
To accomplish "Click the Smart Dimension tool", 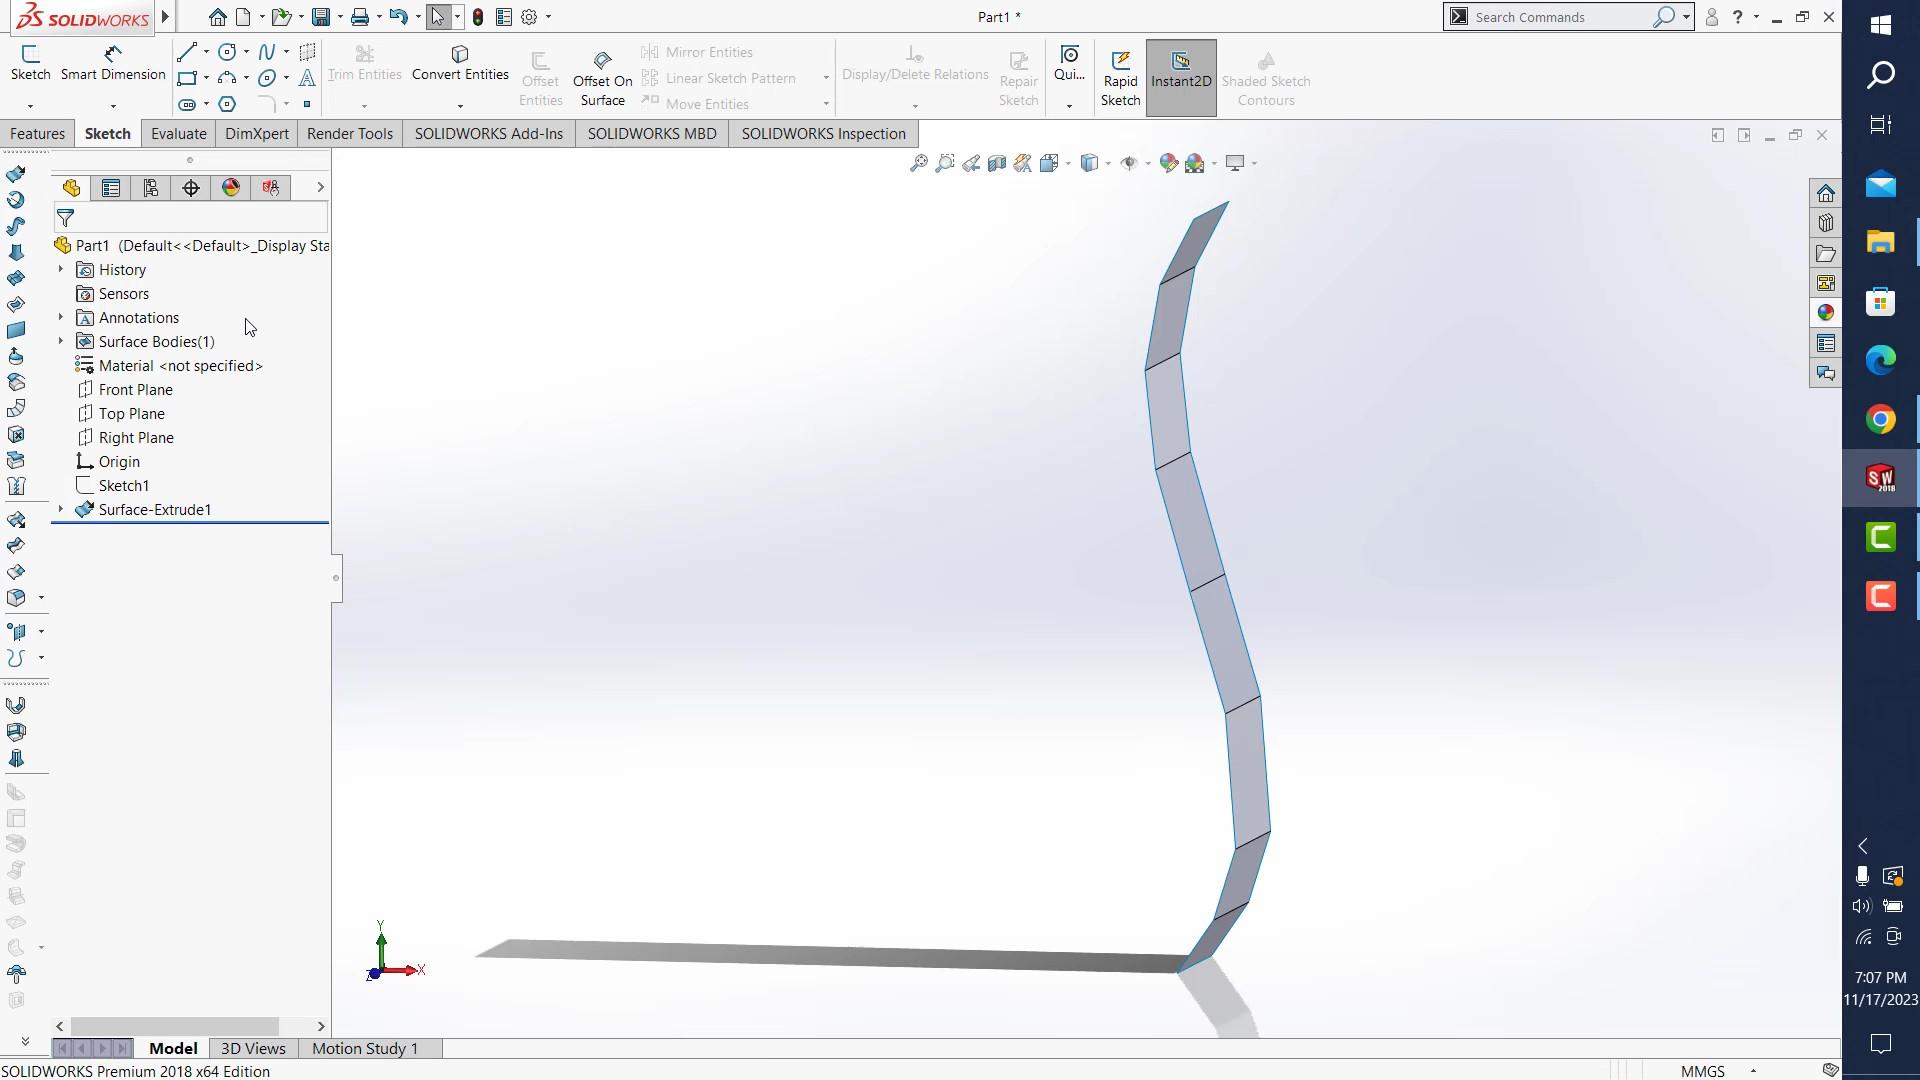I will coord(113,63).
